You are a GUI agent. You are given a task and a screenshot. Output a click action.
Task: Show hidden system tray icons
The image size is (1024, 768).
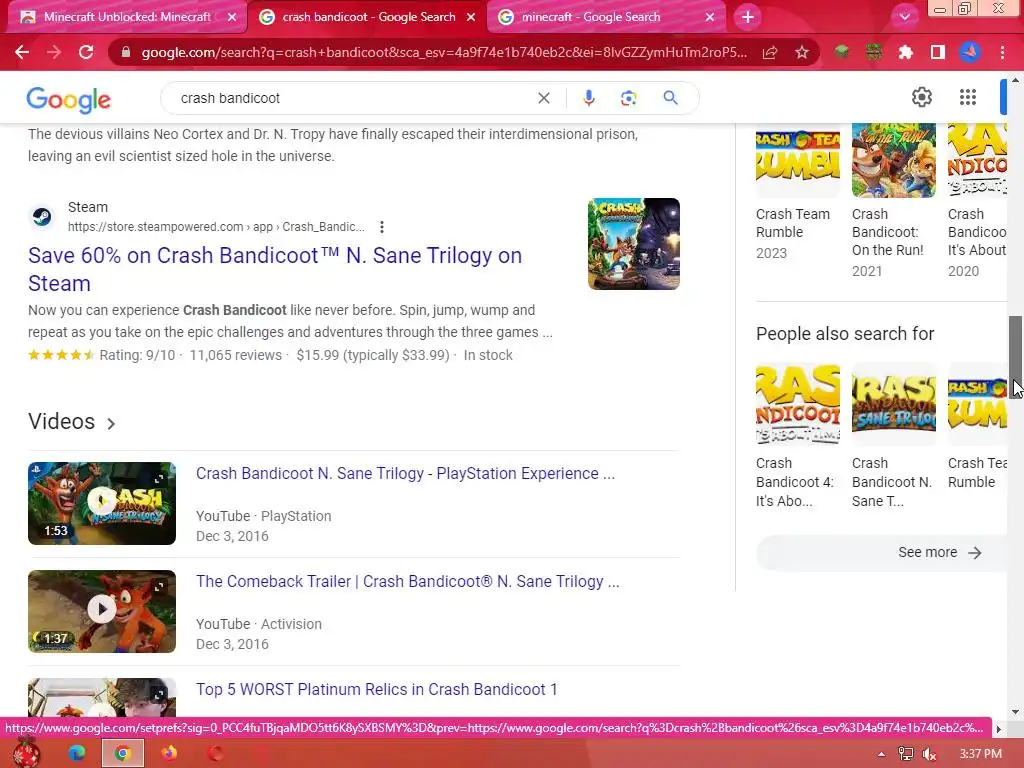click(881, 754)
